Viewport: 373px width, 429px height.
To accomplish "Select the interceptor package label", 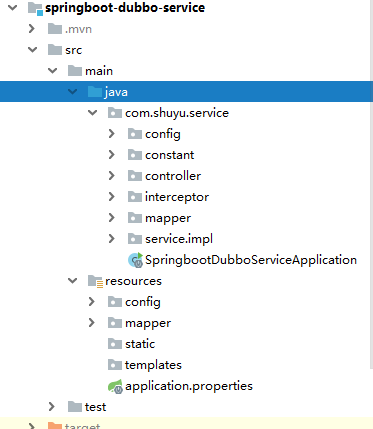I will tap(177, 197).
